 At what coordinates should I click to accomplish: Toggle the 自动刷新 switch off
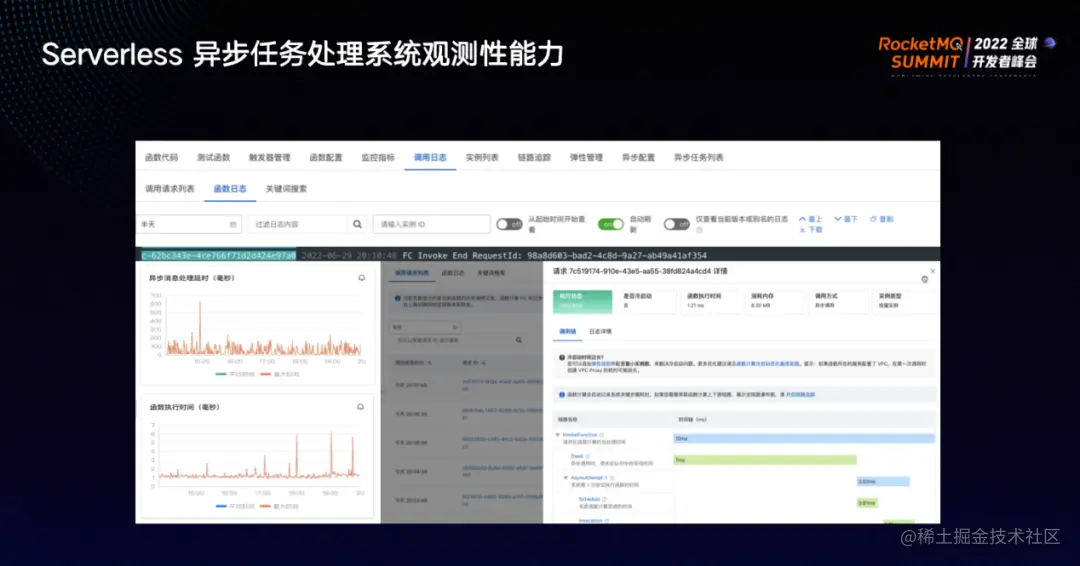[610, 224]
